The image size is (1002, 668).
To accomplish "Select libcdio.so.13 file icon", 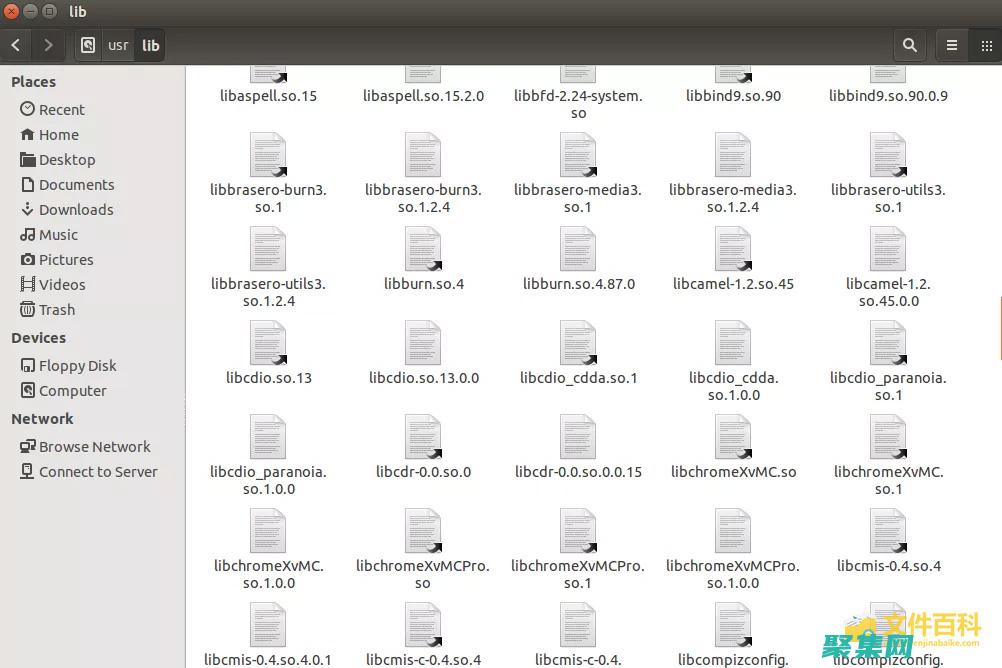I will (268, 343).
